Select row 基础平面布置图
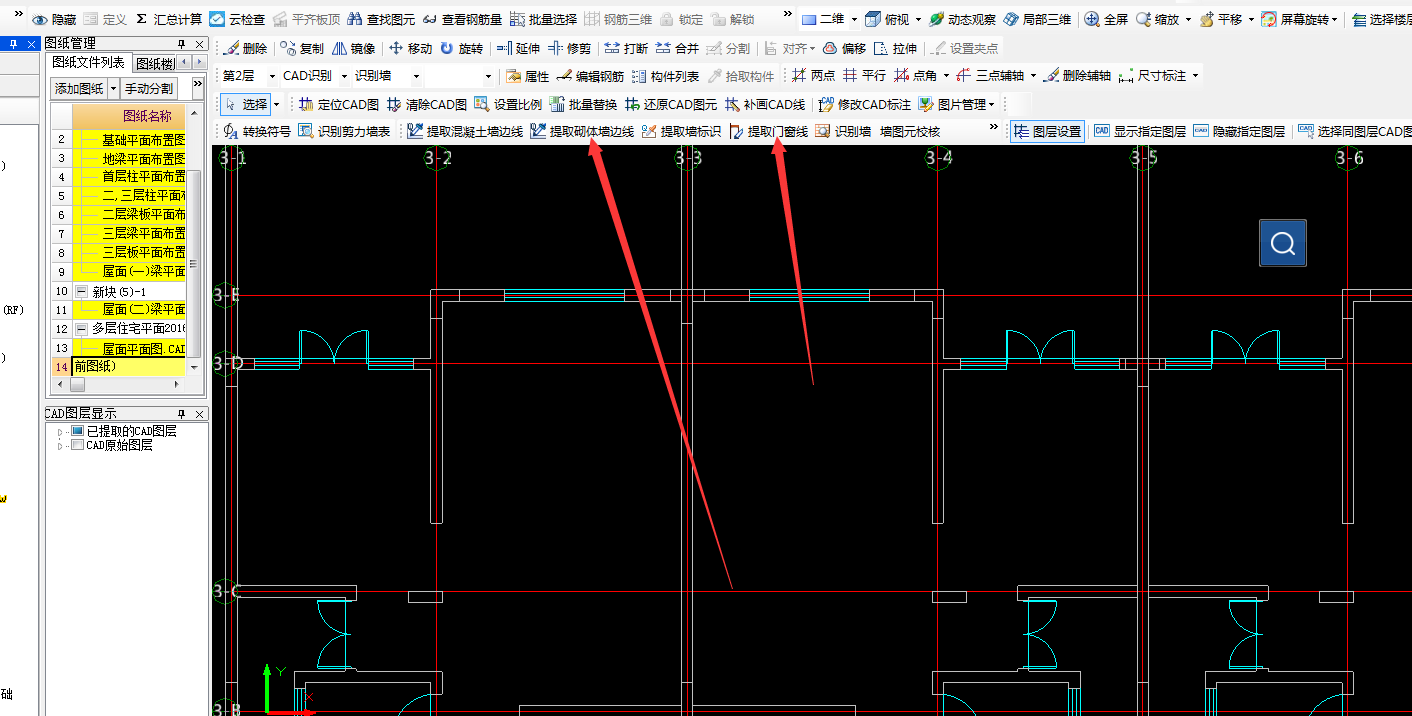 (127, 139)
